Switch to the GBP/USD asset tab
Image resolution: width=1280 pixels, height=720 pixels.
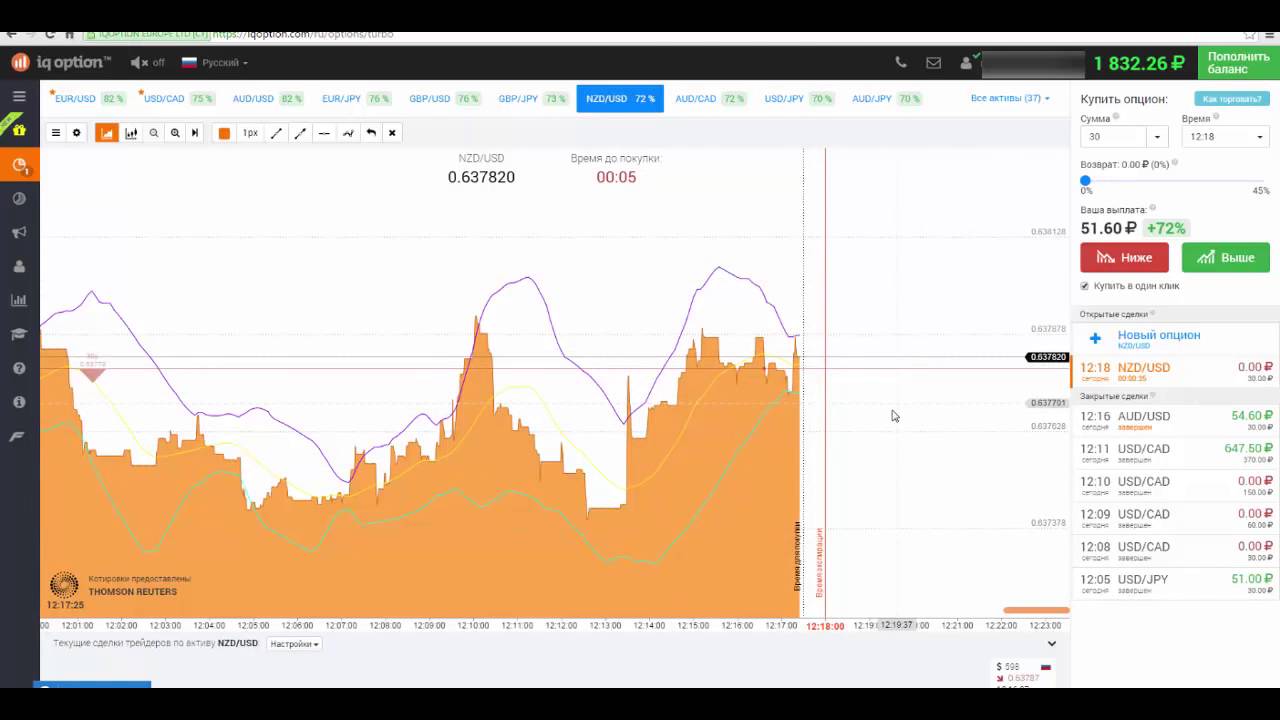[444, 99]
